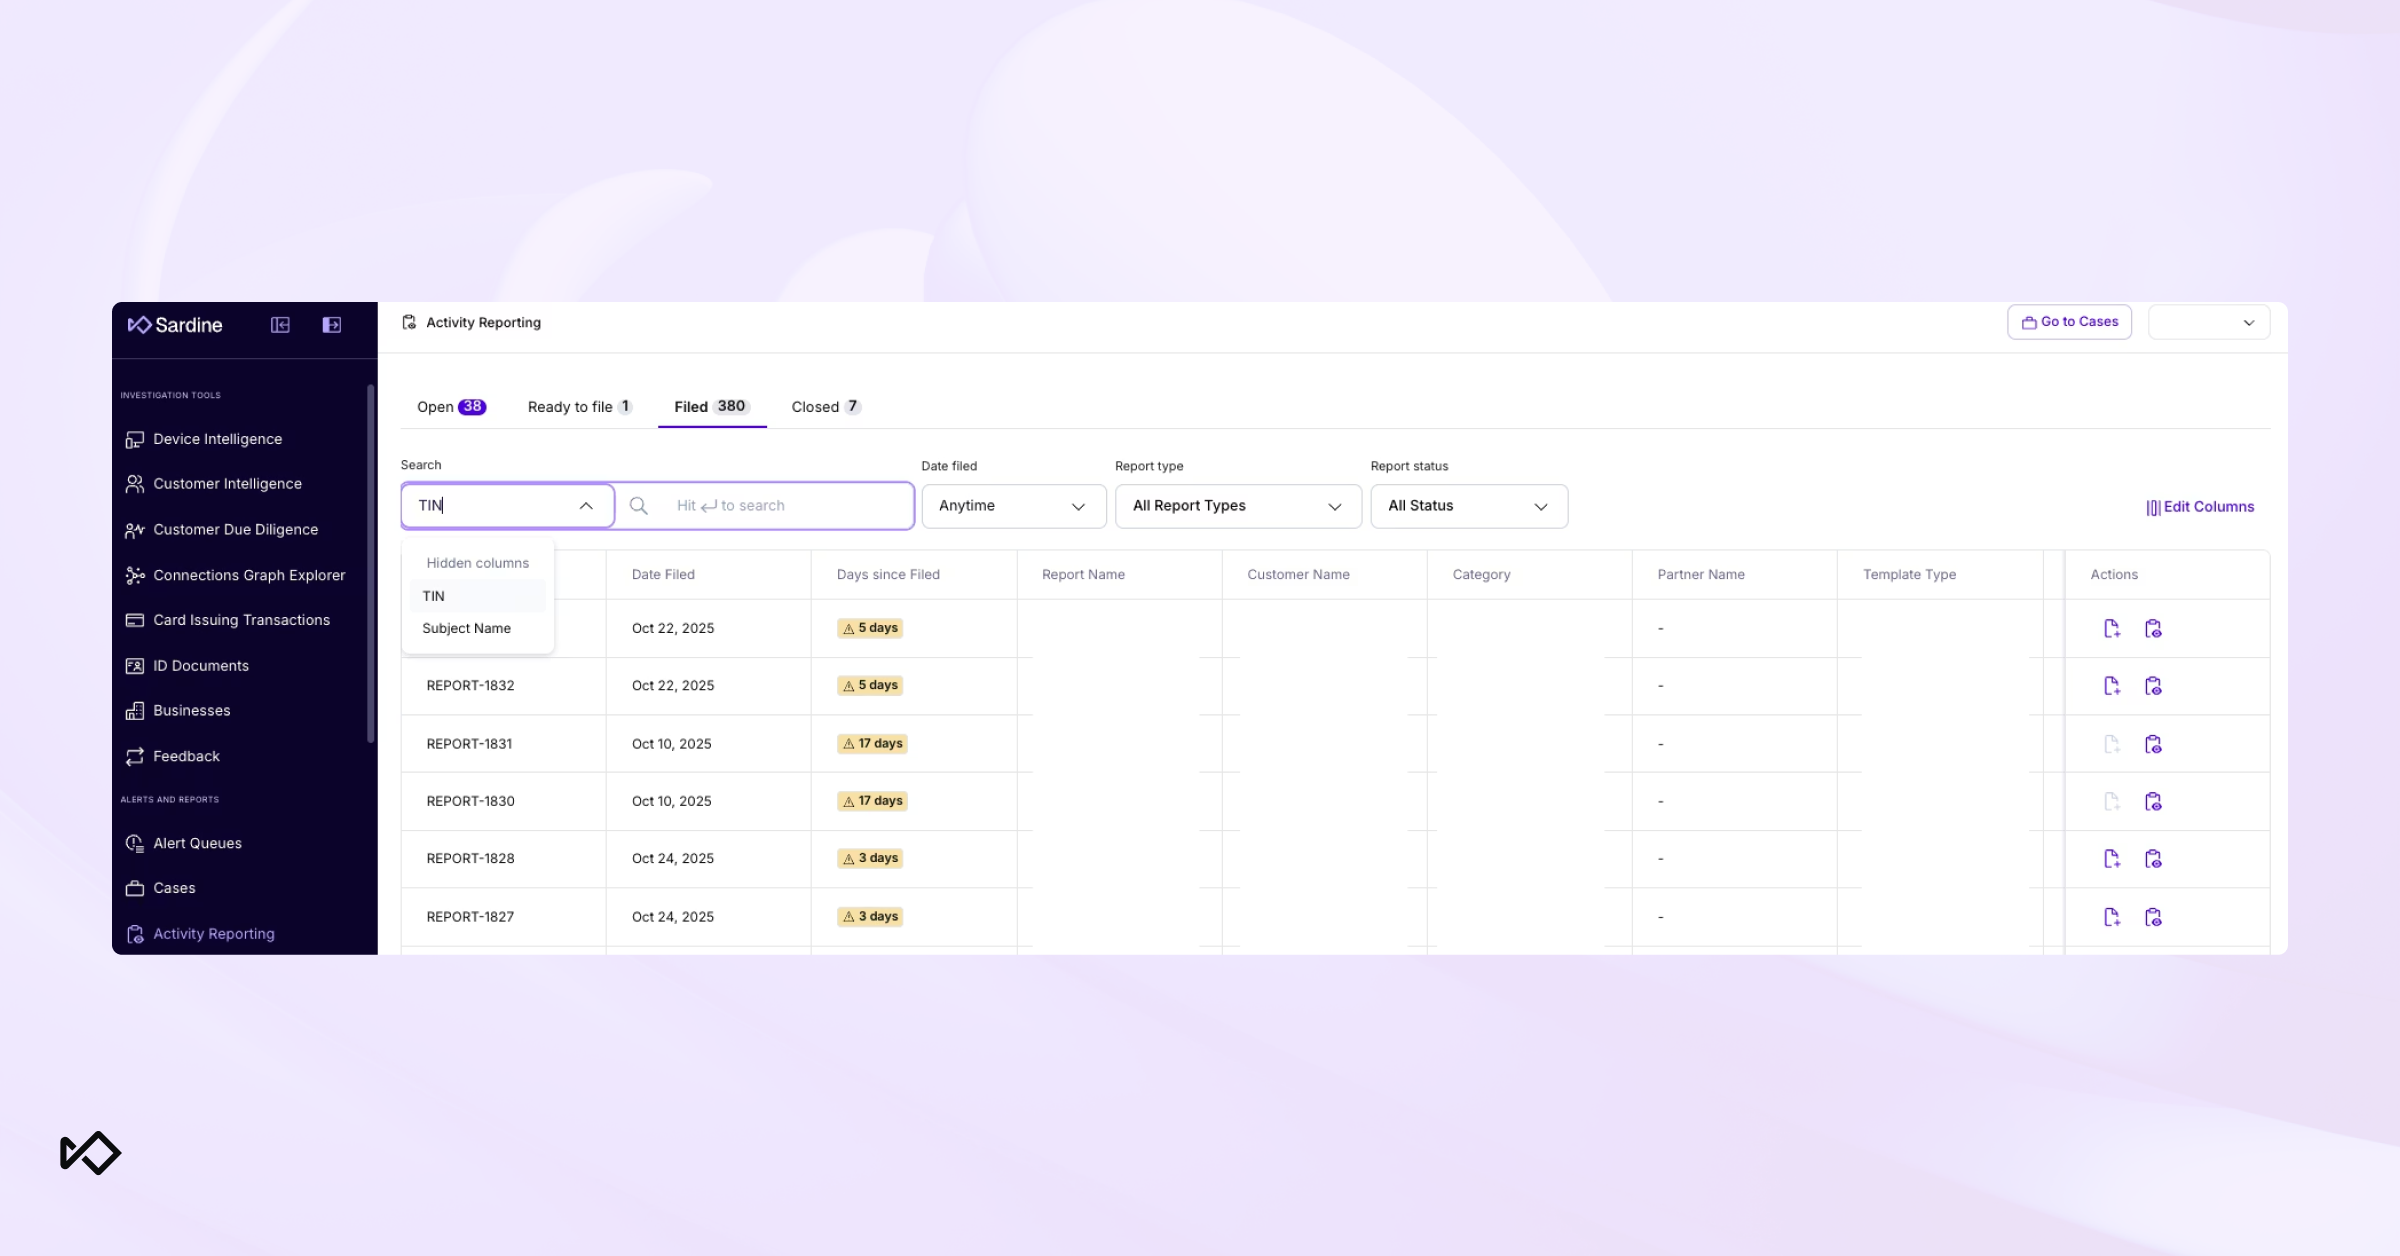The width and height of the screenshot is (2400, 1256).
Task: Open Alert Queues in sidebar
Action: [x=197, y=843]
